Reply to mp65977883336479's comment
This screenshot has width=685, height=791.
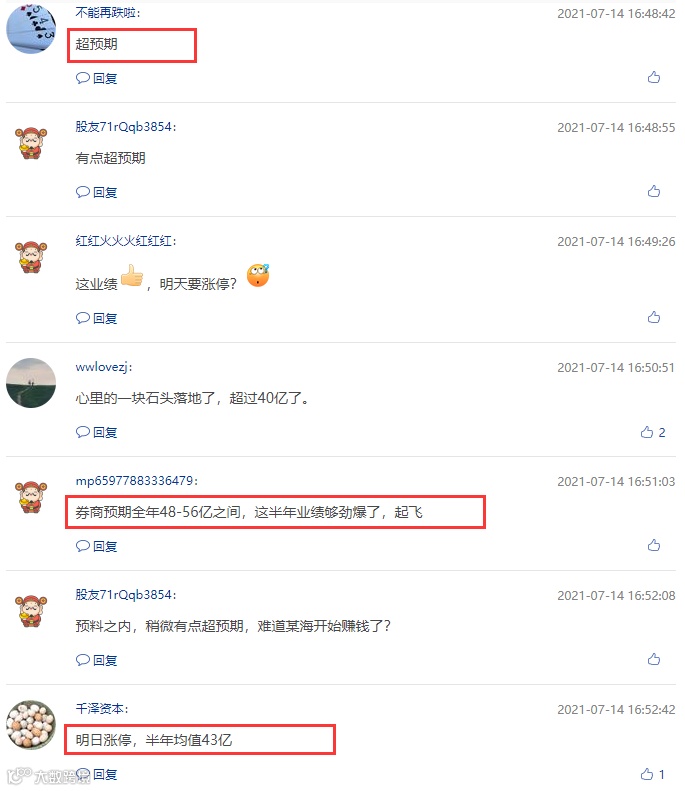coord(96,546)
